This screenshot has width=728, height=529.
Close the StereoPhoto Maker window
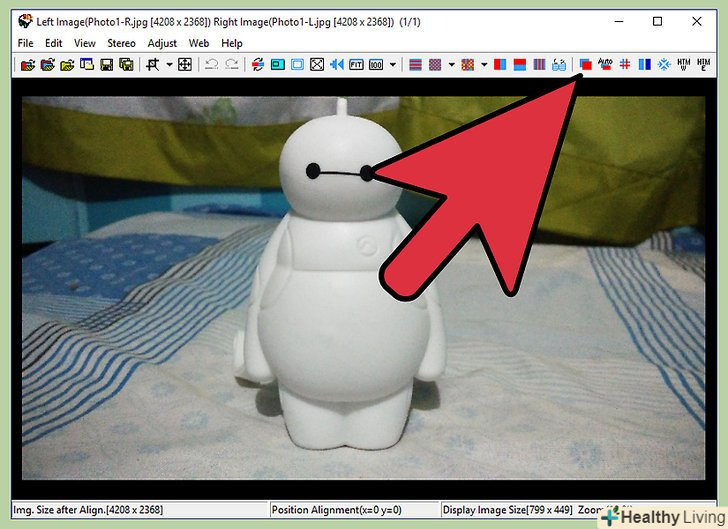pos(696,21)
